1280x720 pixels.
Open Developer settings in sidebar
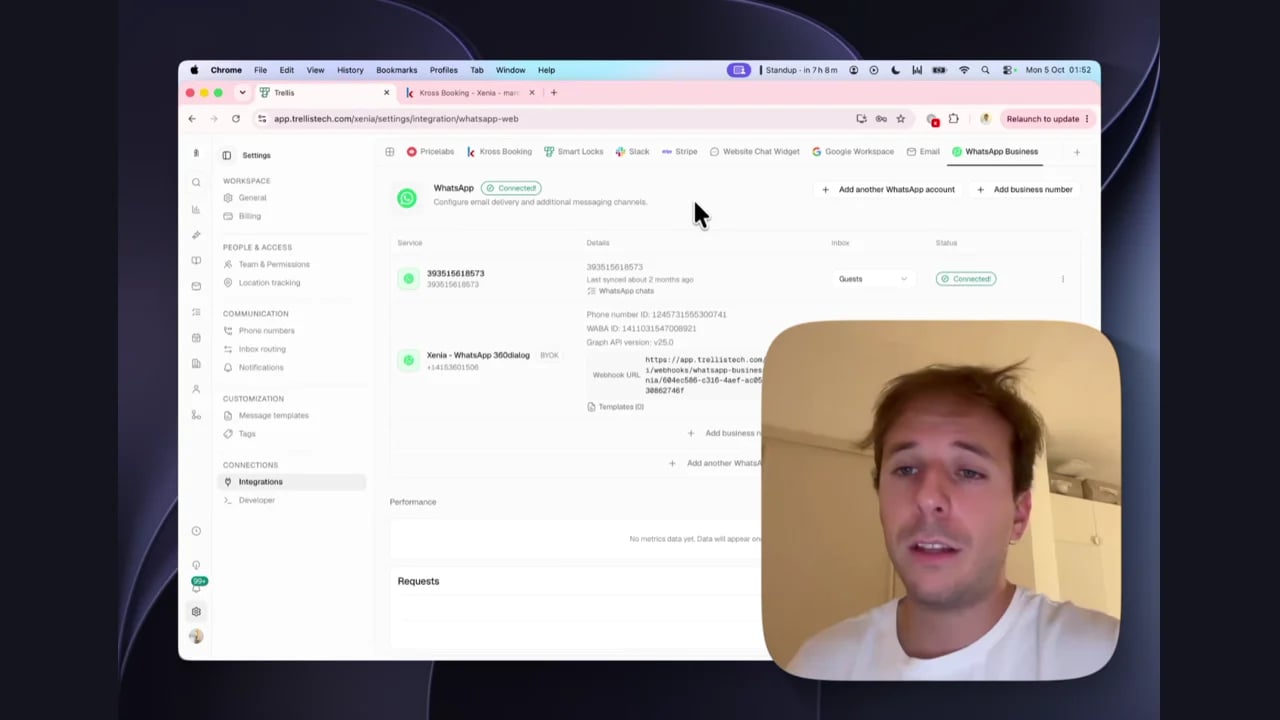(256, 500)
